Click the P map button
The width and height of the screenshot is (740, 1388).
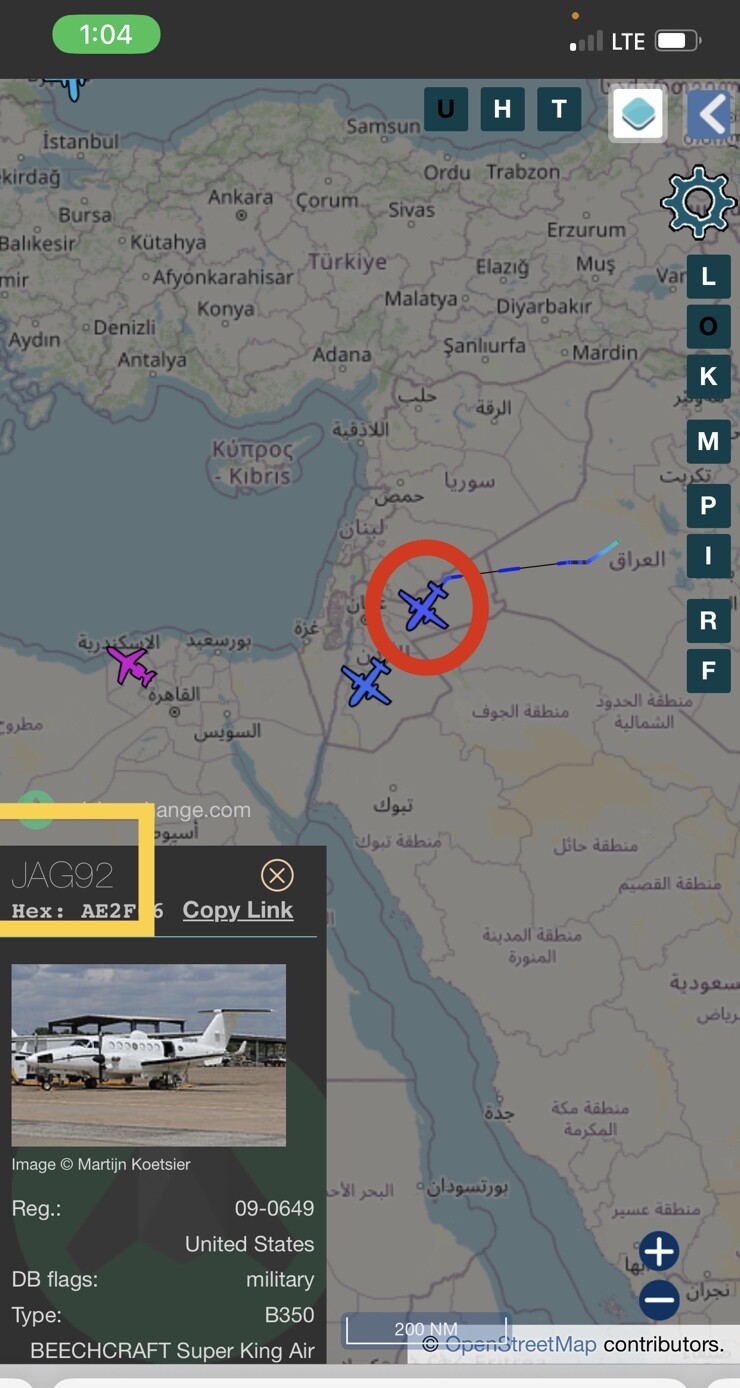click(x=708, y=506)
